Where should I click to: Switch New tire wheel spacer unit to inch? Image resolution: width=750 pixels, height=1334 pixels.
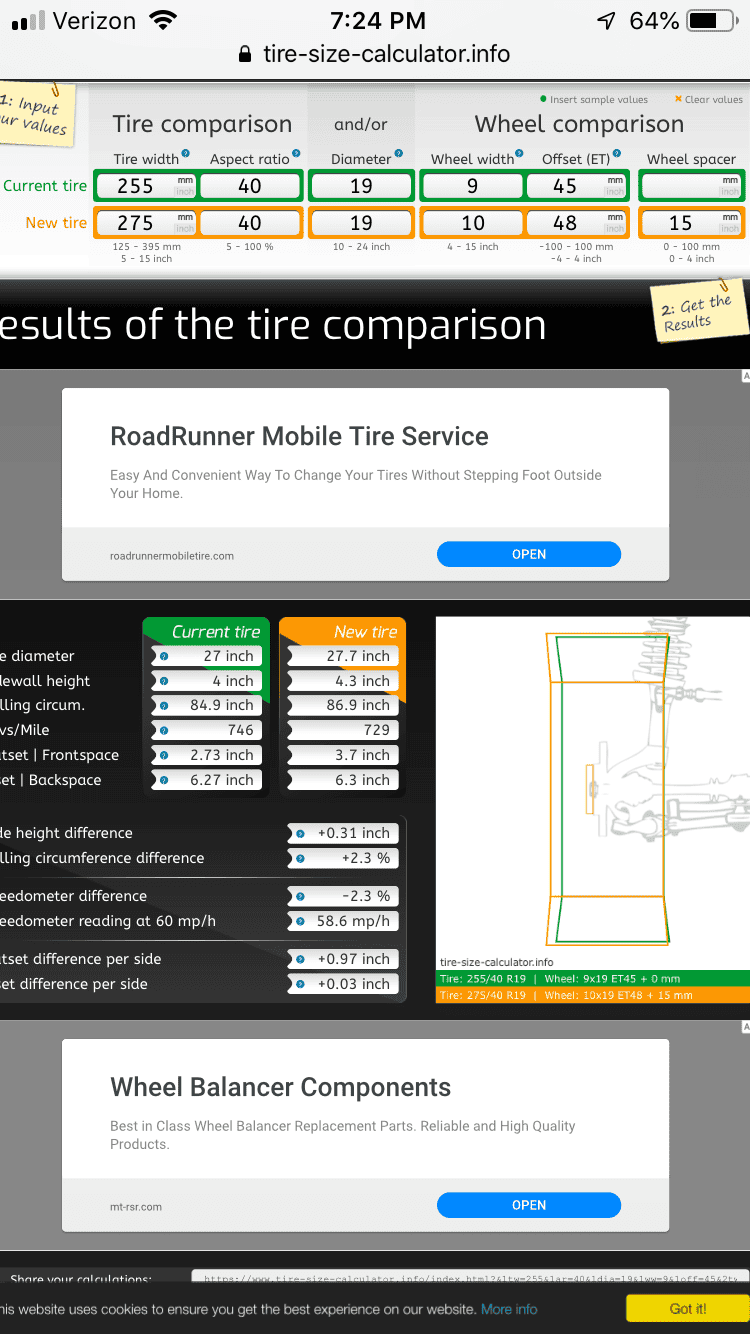tap(730, 228)
